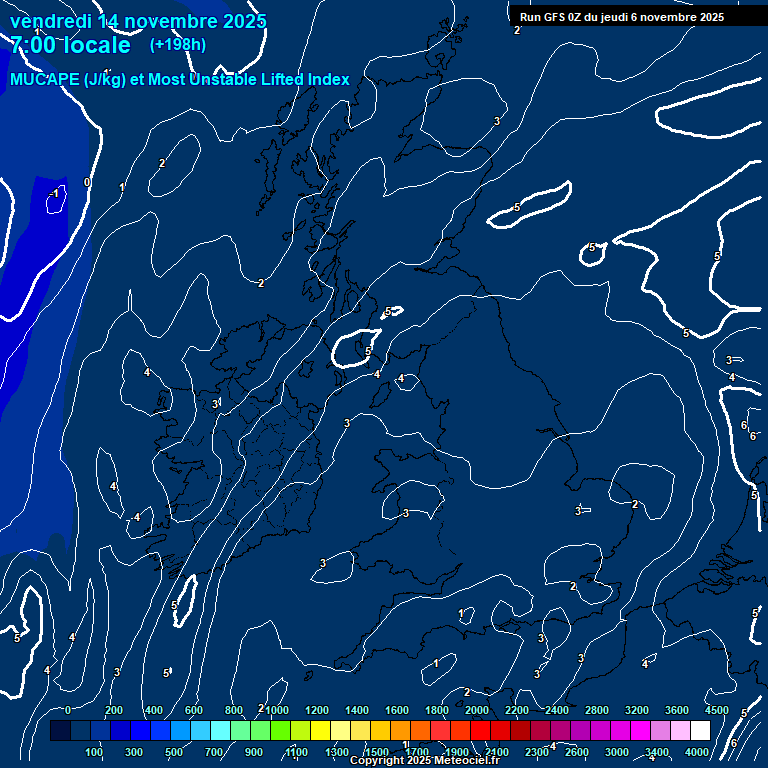Click the 4500 value on the legend scale
The width and height of the screenshot is (768, 768).
[716, 710]
